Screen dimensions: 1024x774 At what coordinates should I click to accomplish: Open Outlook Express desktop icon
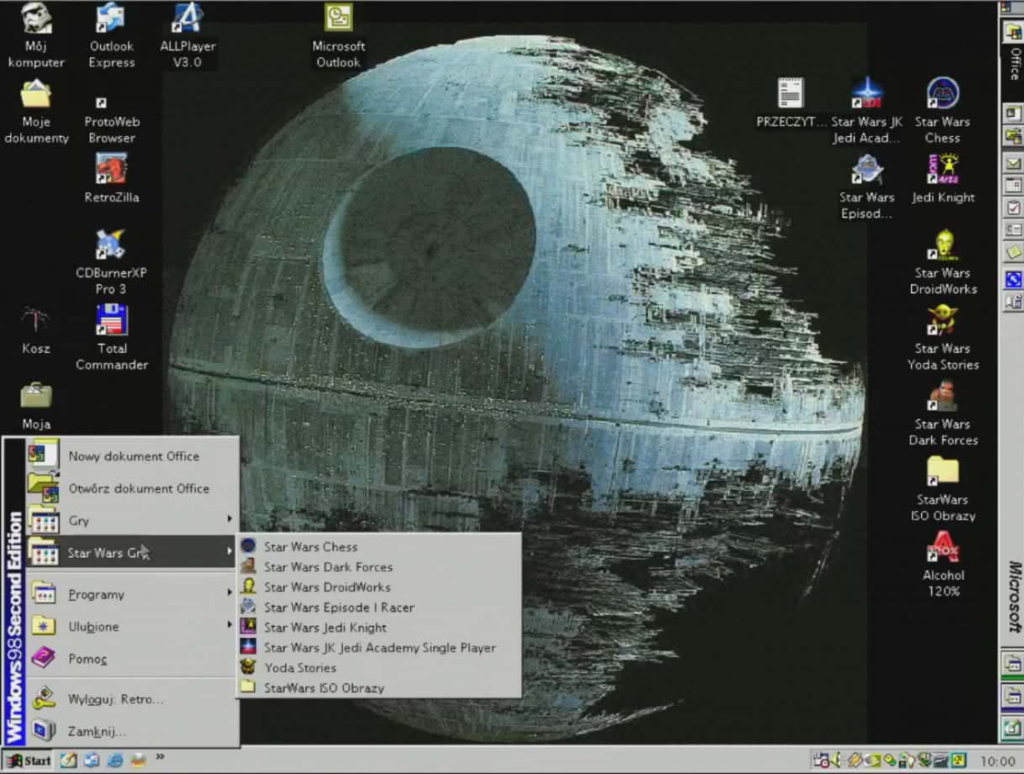[x=111, y=36]
